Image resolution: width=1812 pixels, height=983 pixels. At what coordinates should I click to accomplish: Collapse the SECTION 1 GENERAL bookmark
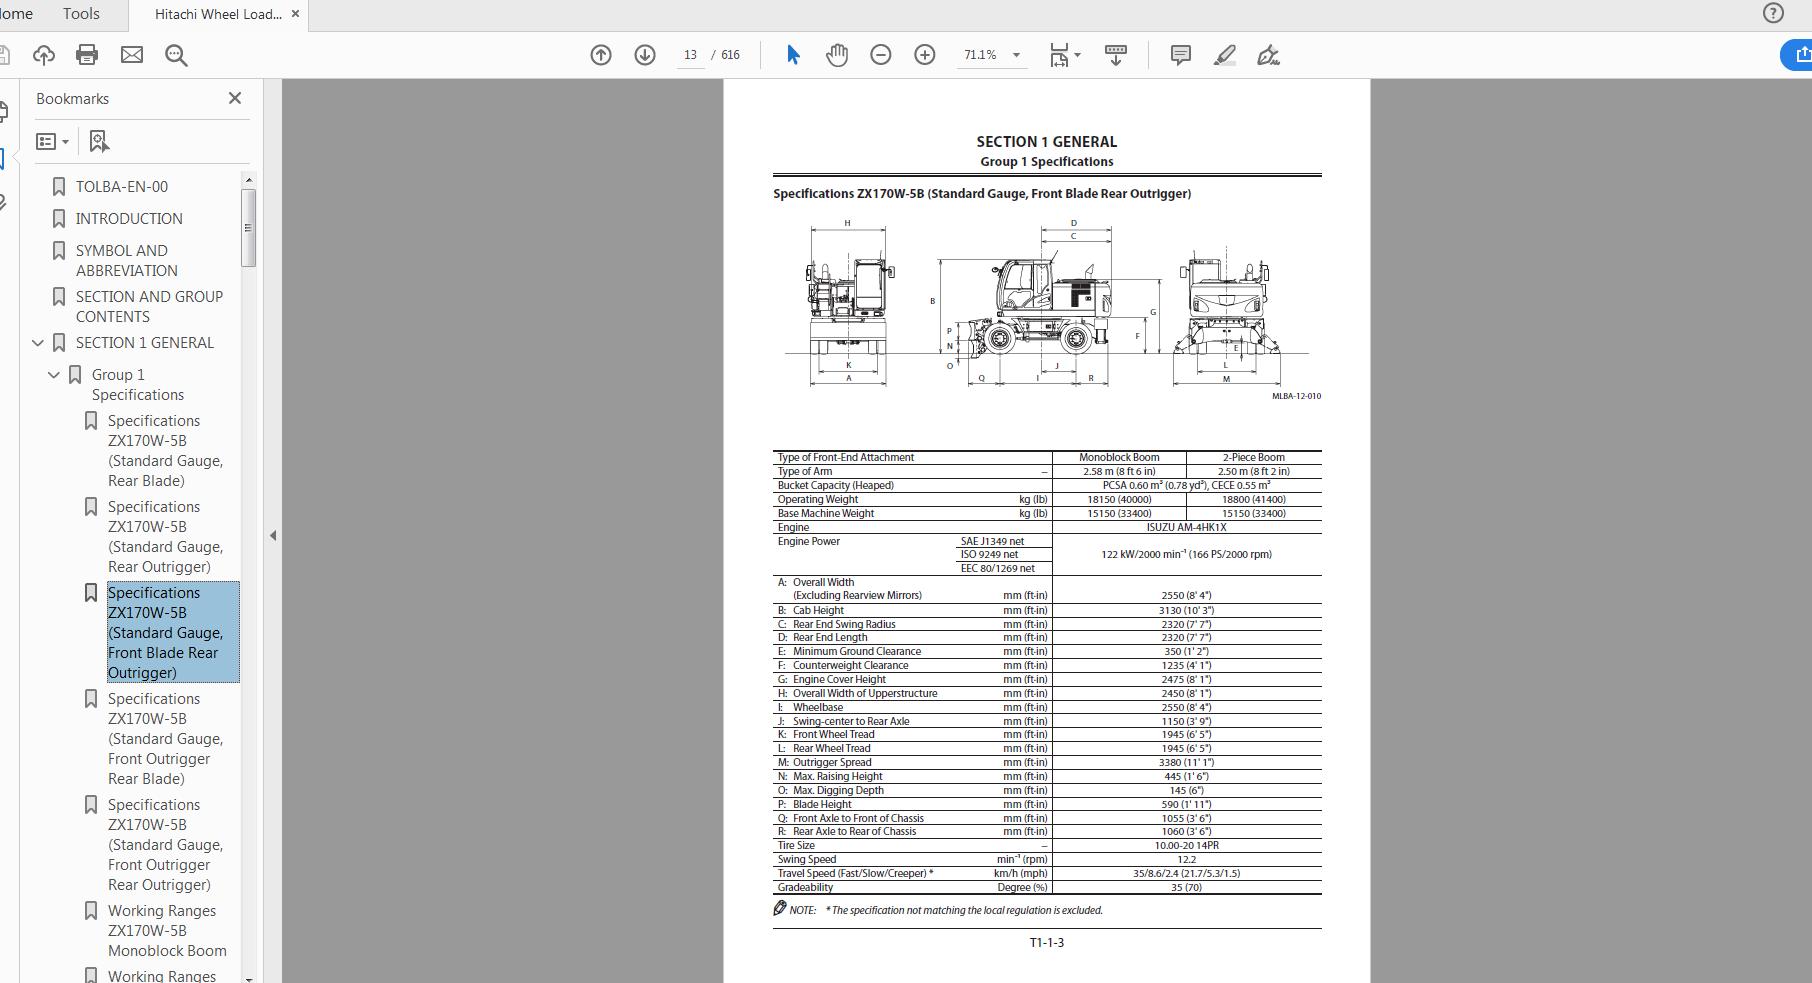[37, 342]
